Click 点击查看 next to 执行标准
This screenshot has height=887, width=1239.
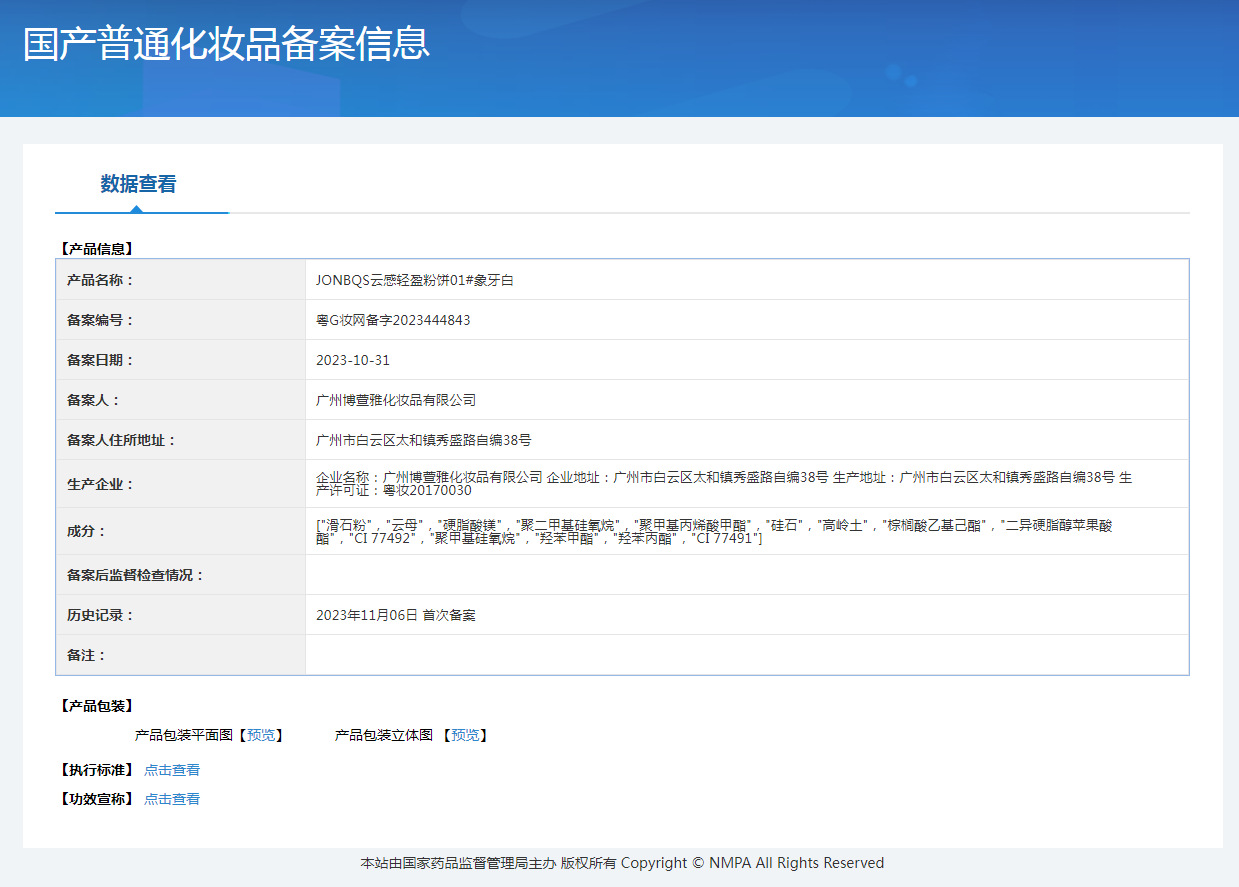pyautogui.click(x=172, y=770)
